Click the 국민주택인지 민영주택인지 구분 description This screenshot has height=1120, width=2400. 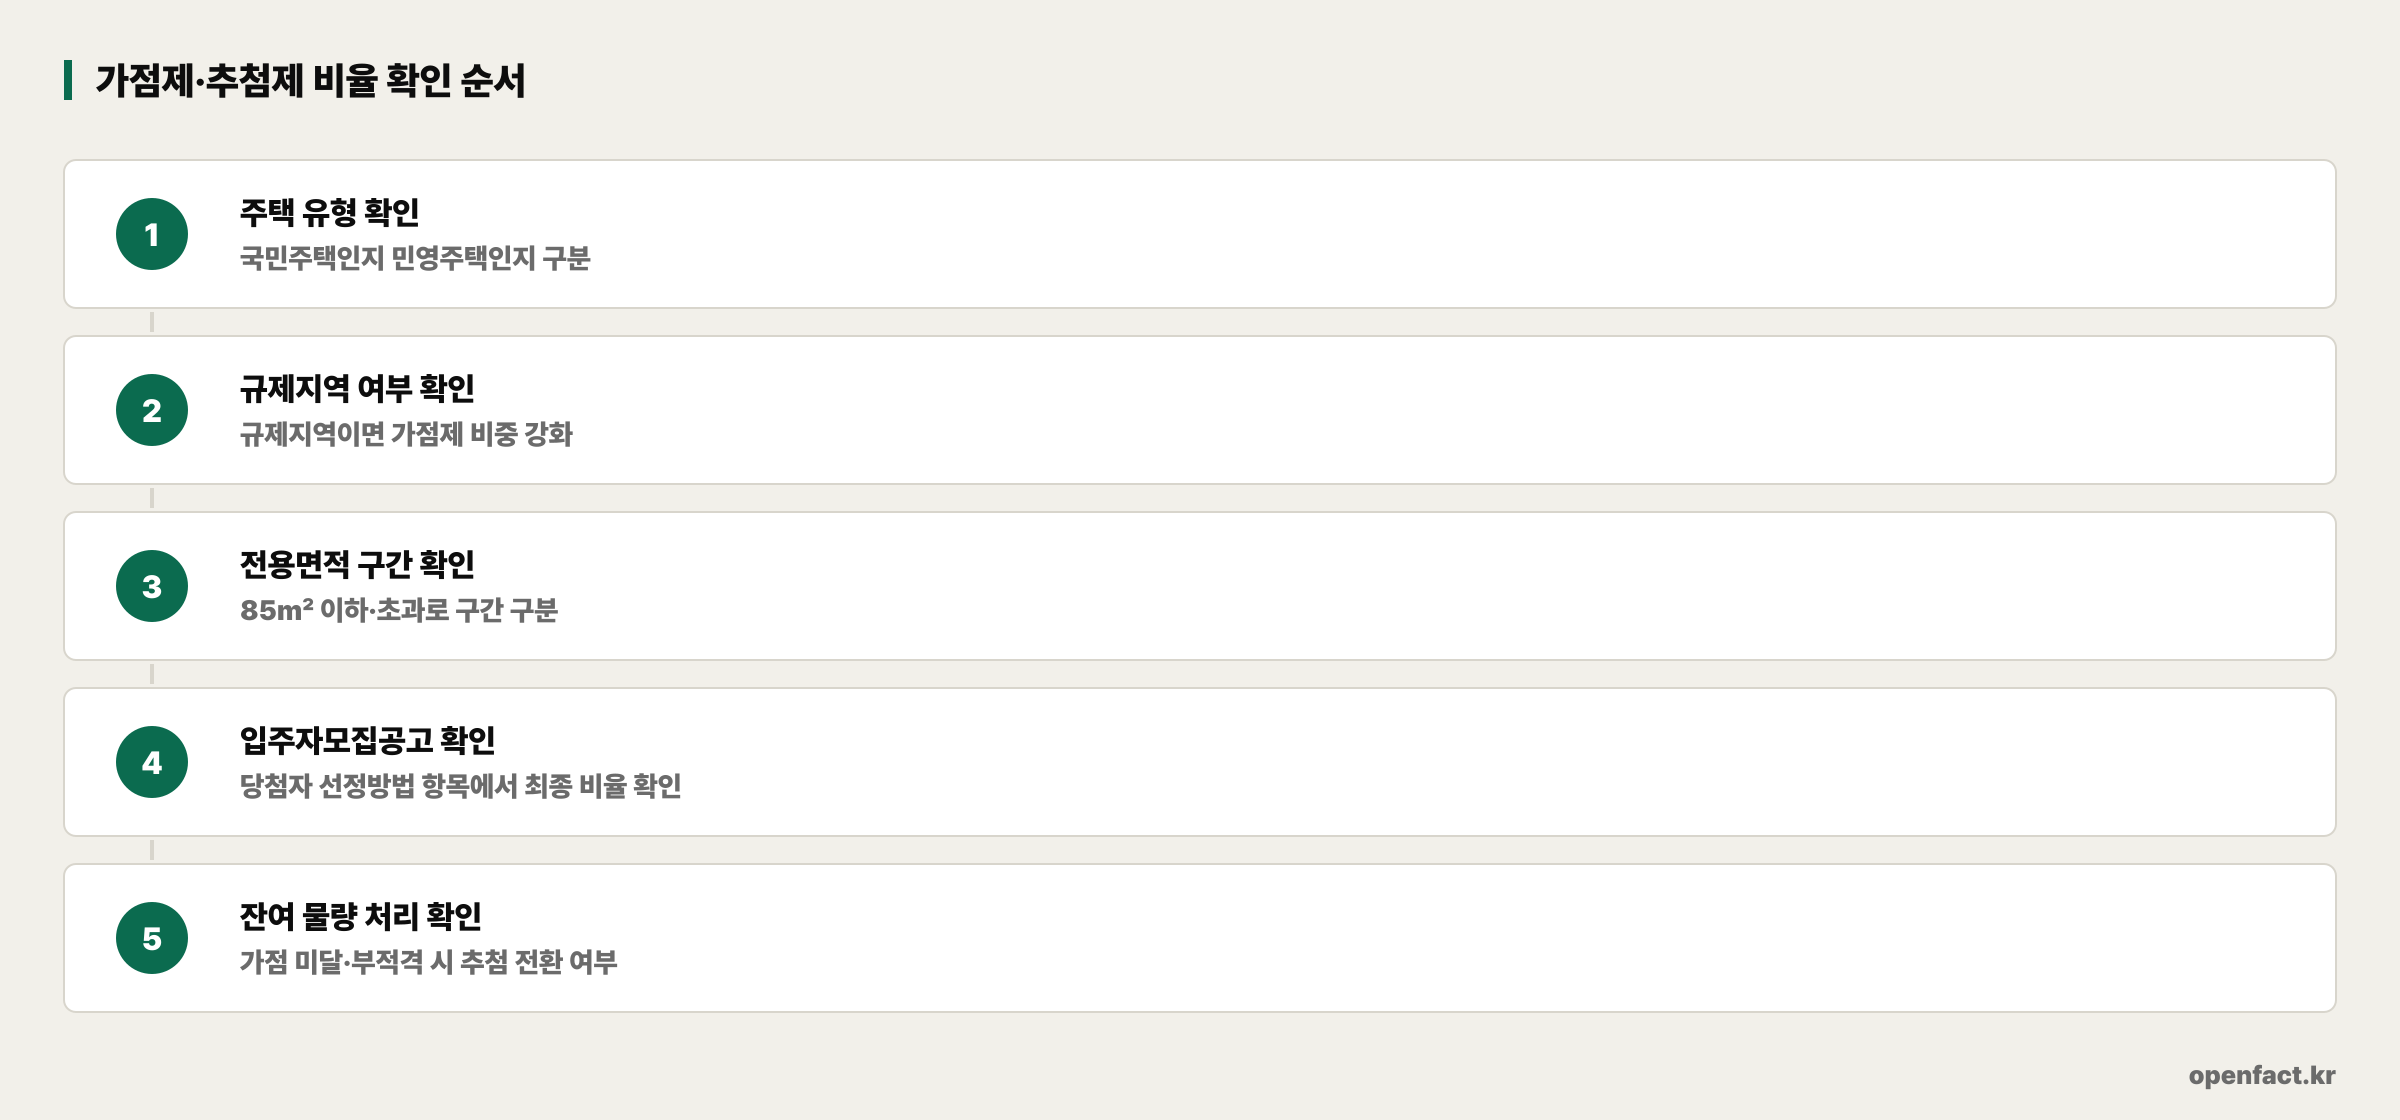coord(415,258)
